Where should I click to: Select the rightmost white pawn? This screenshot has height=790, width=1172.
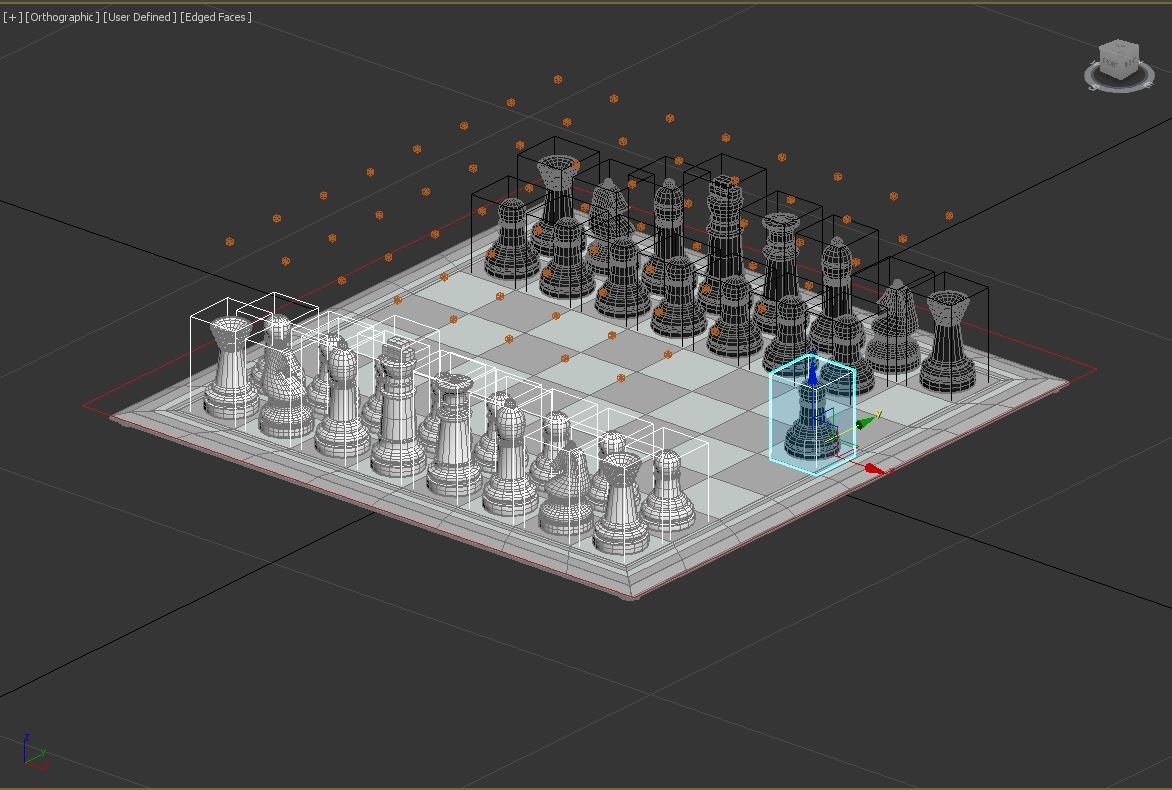pyautogui.click(x=668, y=492)
